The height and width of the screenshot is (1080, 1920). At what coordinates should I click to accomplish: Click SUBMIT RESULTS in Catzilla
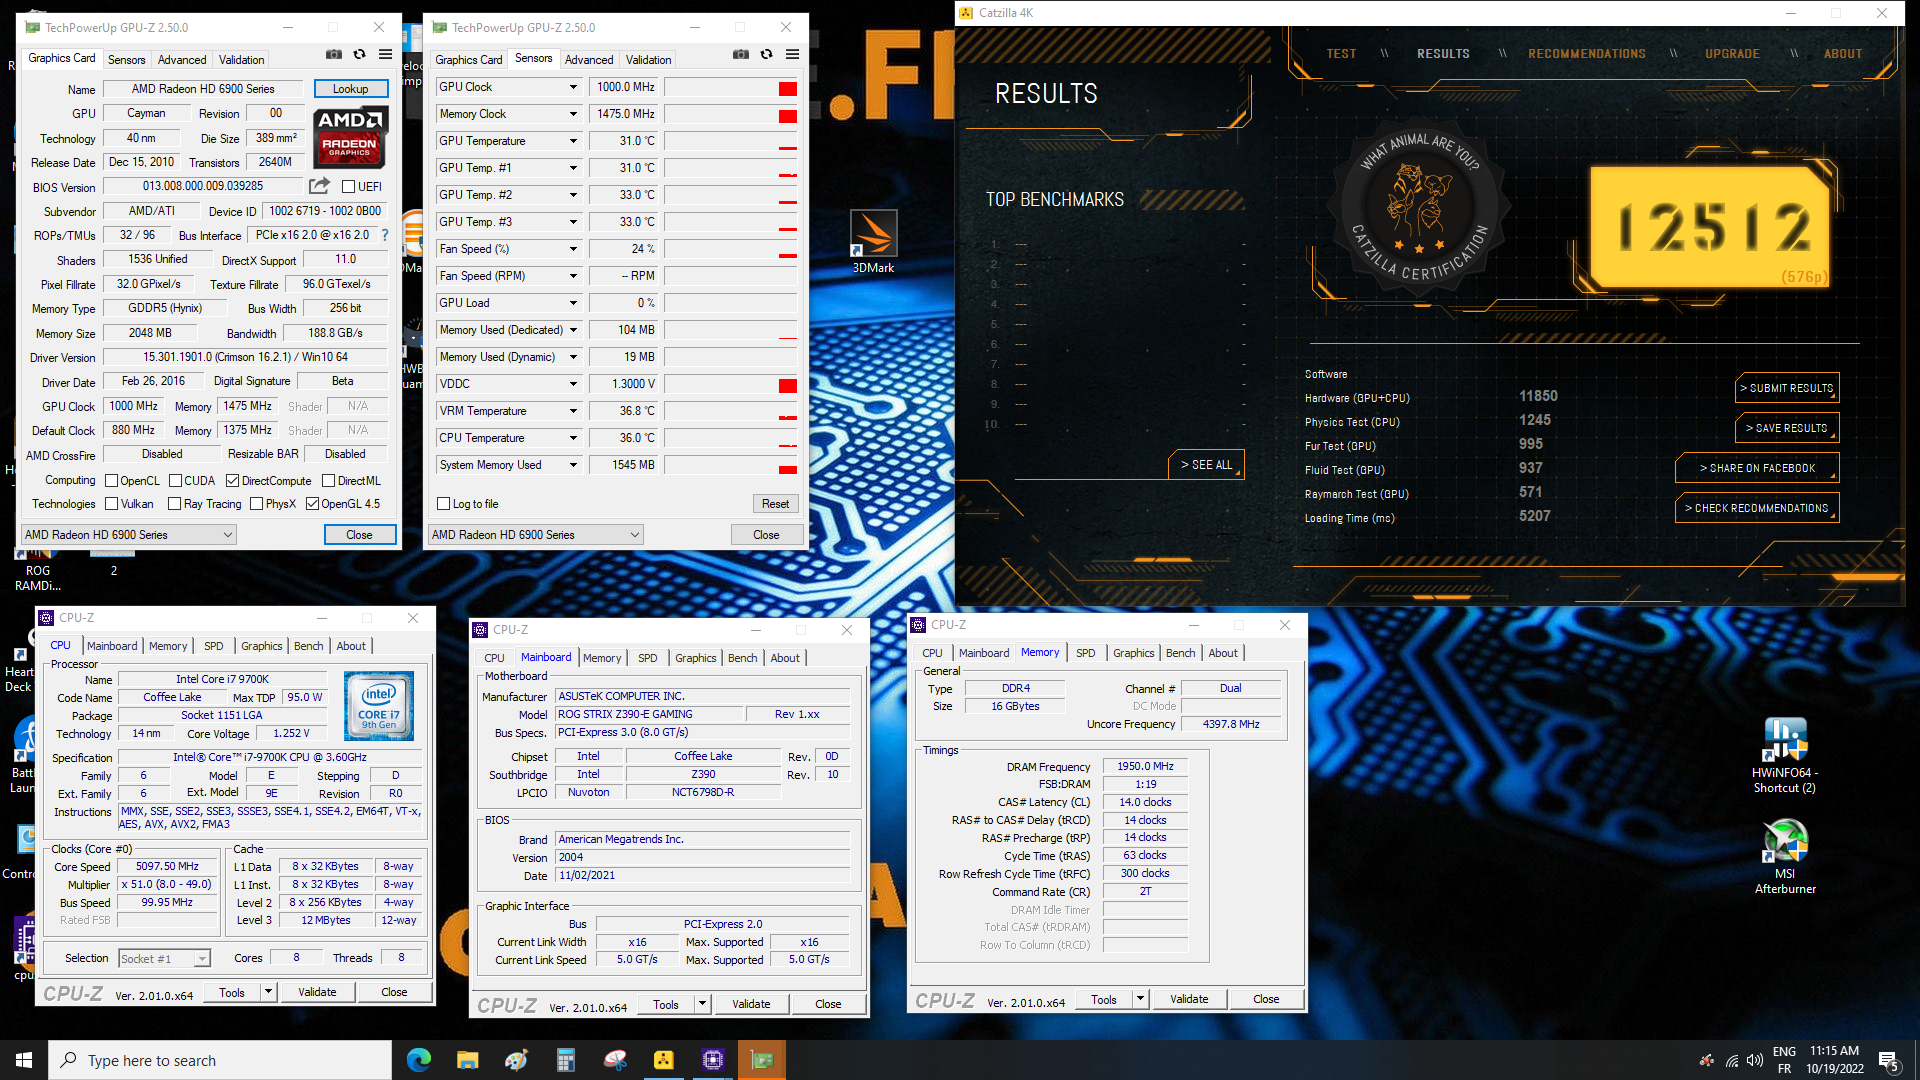tap(1787, 388)
